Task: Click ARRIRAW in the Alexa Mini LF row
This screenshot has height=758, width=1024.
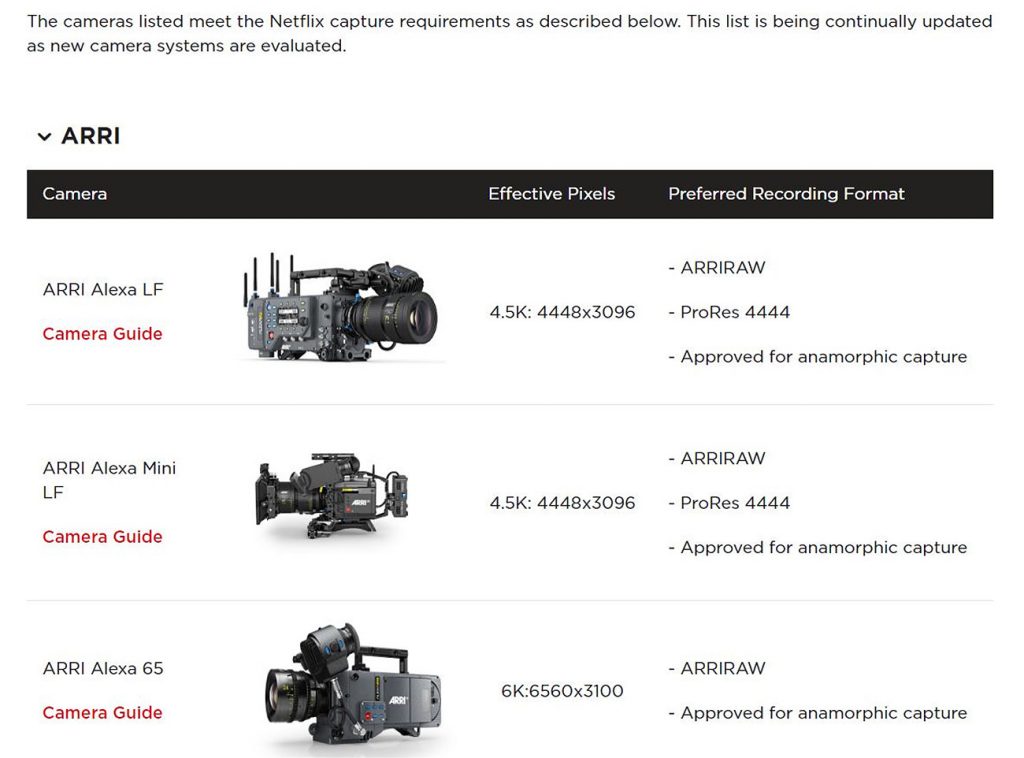Action: click(716, 458)
